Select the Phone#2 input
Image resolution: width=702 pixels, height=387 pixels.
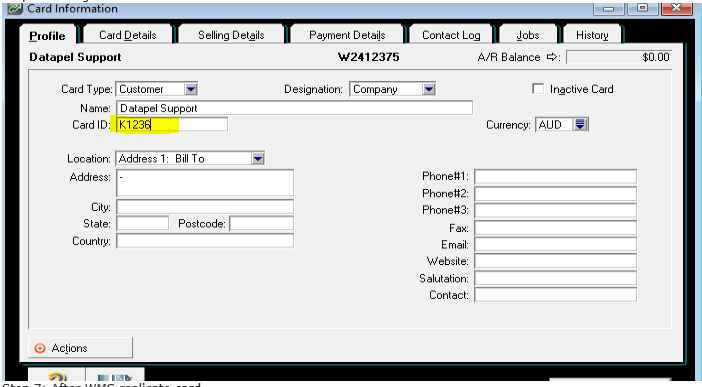pyautogui.click(x=556, y=194)
